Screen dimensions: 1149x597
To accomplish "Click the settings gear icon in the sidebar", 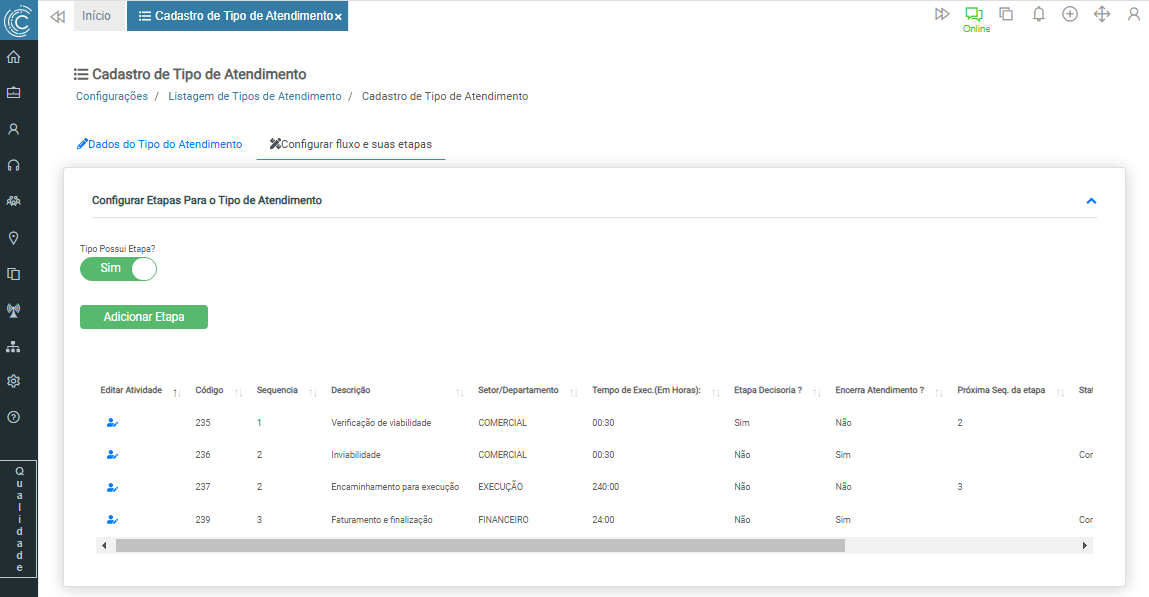I will [14, 381].
